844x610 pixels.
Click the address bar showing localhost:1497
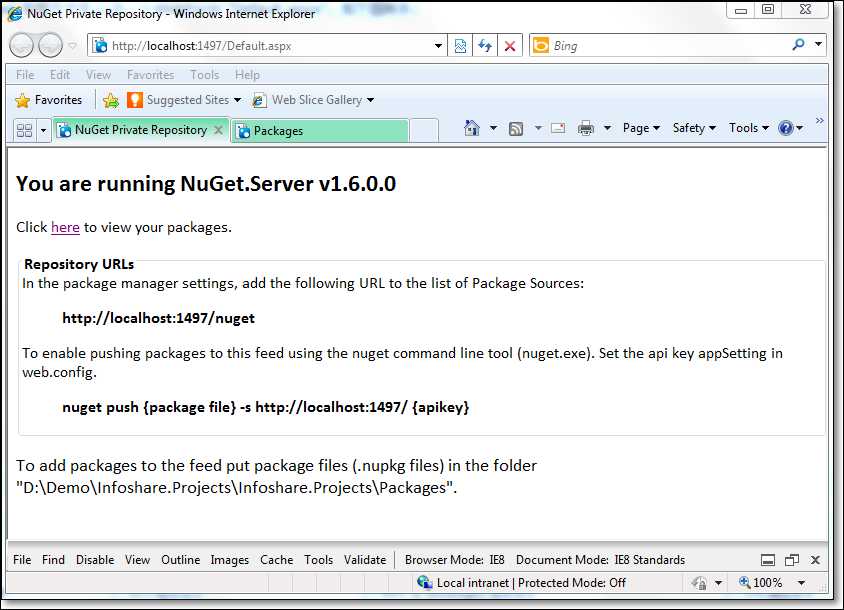261,46
